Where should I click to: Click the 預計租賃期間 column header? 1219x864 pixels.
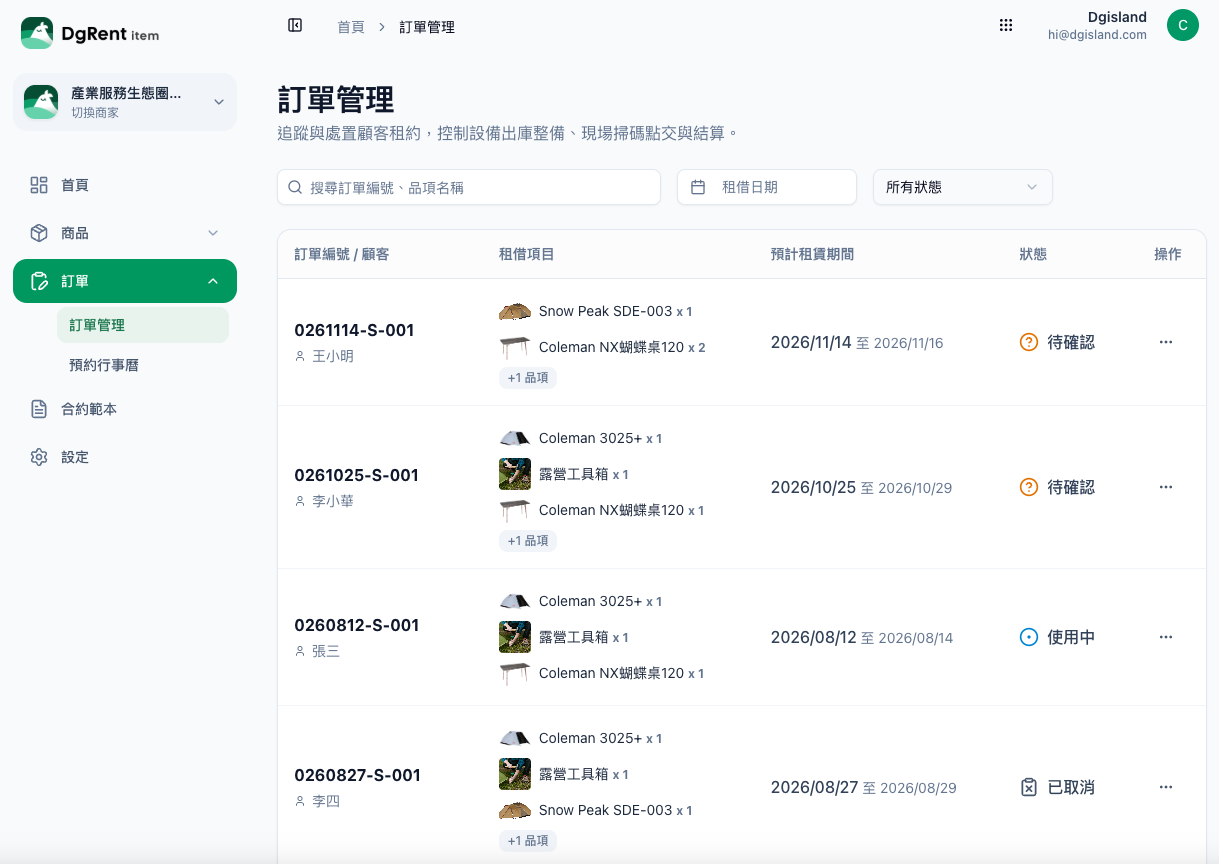[812, 254]
